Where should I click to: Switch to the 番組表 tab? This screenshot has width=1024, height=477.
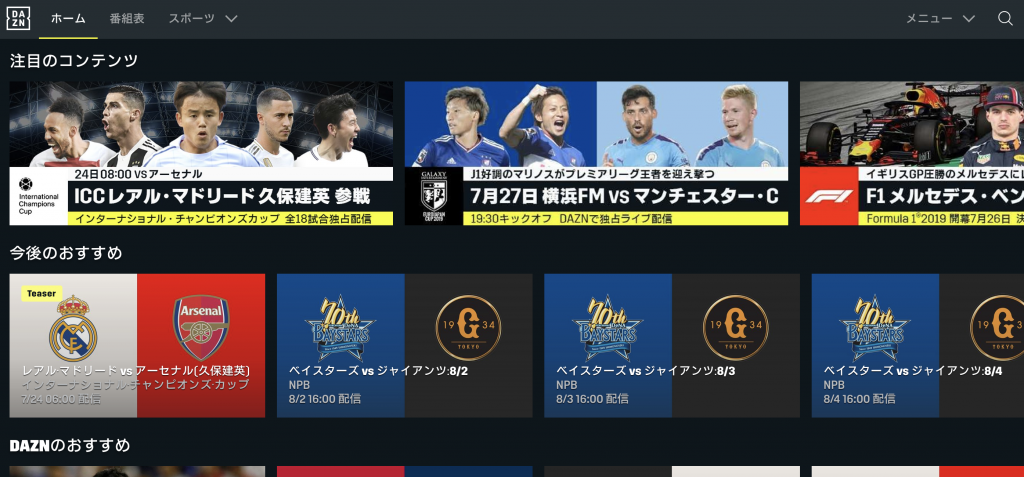[x=127, y=18]
